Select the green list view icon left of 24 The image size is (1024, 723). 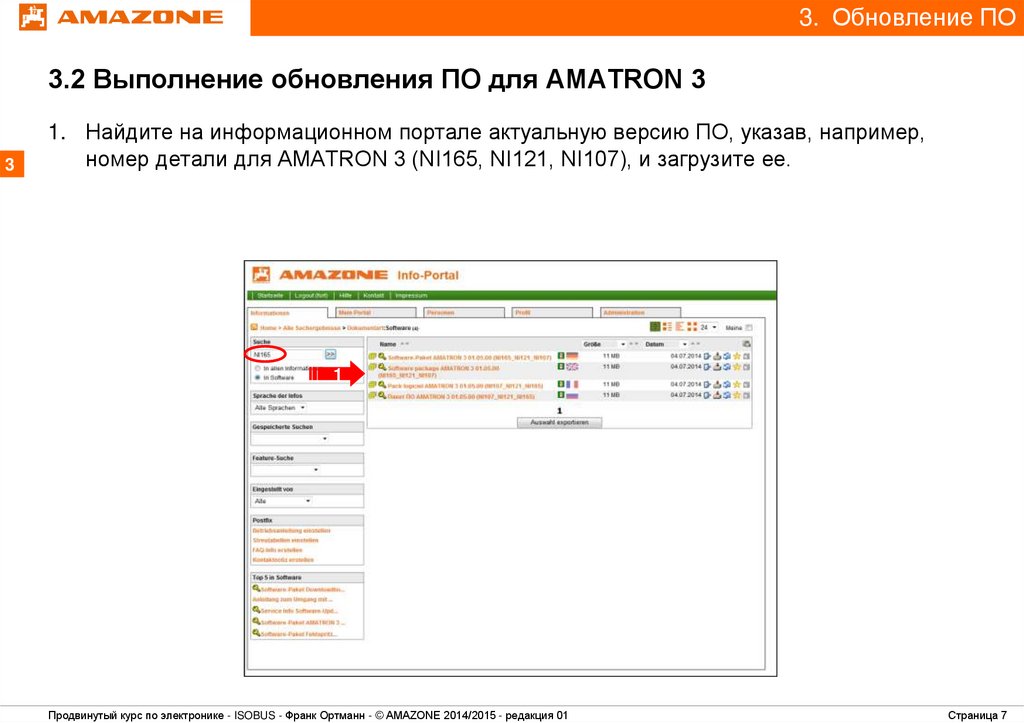[x=655, y=327]
